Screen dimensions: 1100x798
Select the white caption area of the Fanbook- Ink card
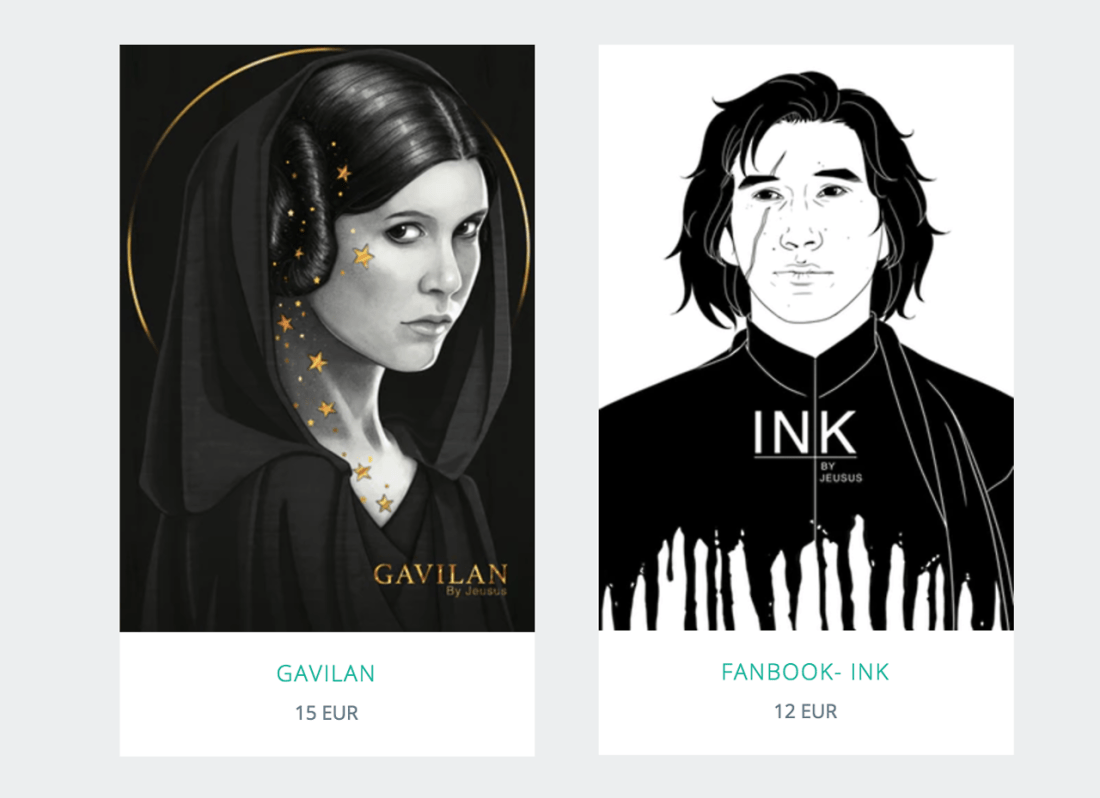[806, 692]
